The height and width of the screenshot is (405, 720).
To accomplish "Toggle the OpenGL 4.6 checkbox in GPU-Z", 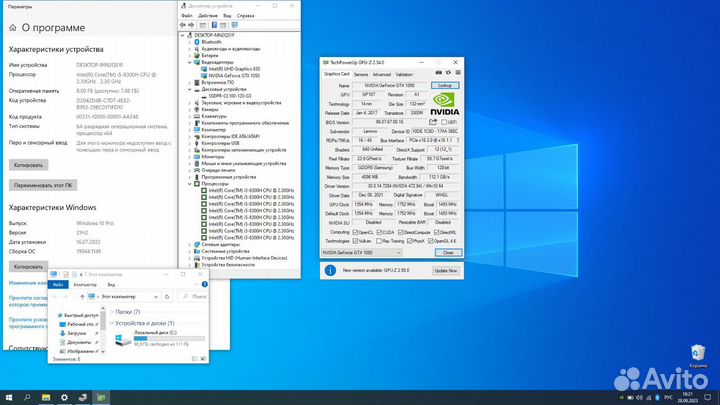I will (431, 241).
